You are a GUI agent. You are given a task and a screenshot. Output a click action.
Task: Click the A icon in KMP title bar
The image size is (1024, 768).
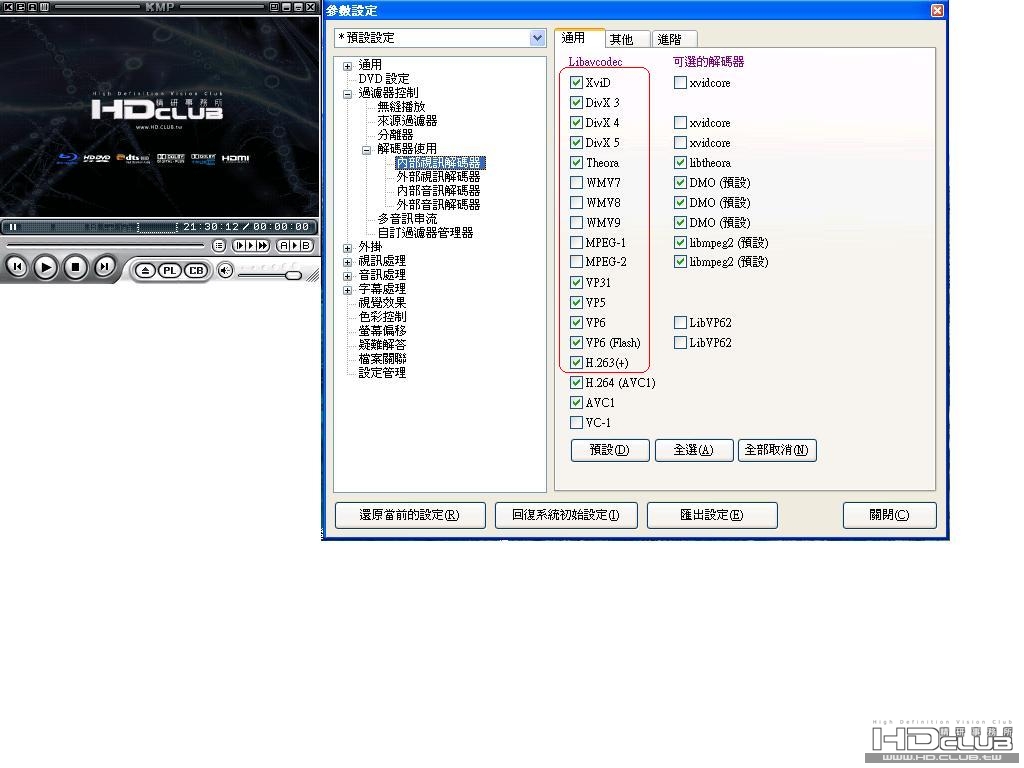tap(32, 7)
